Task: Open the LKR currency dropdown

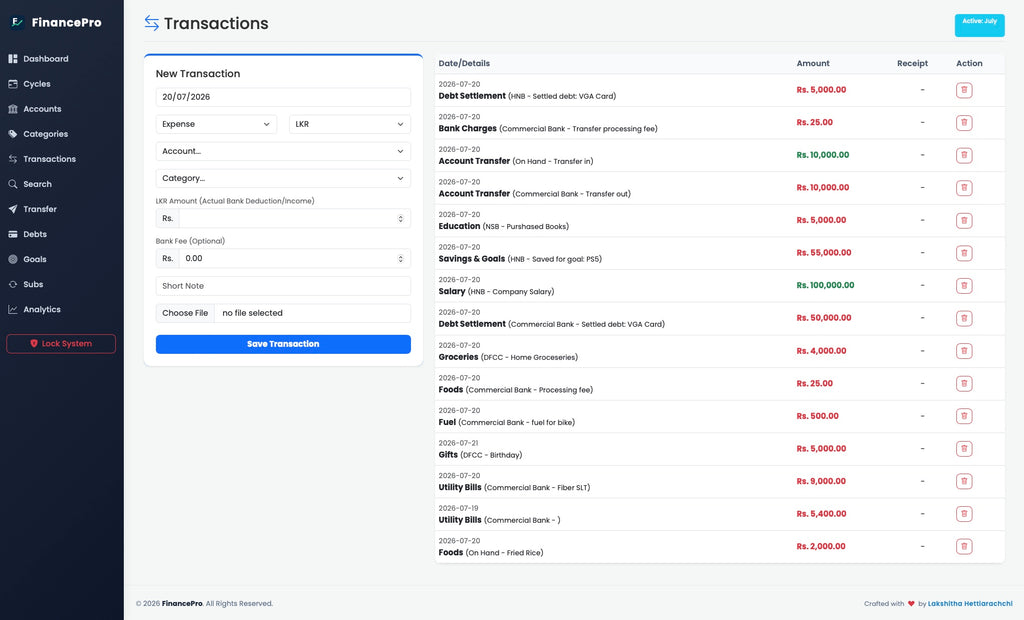Action: (349, 124)
